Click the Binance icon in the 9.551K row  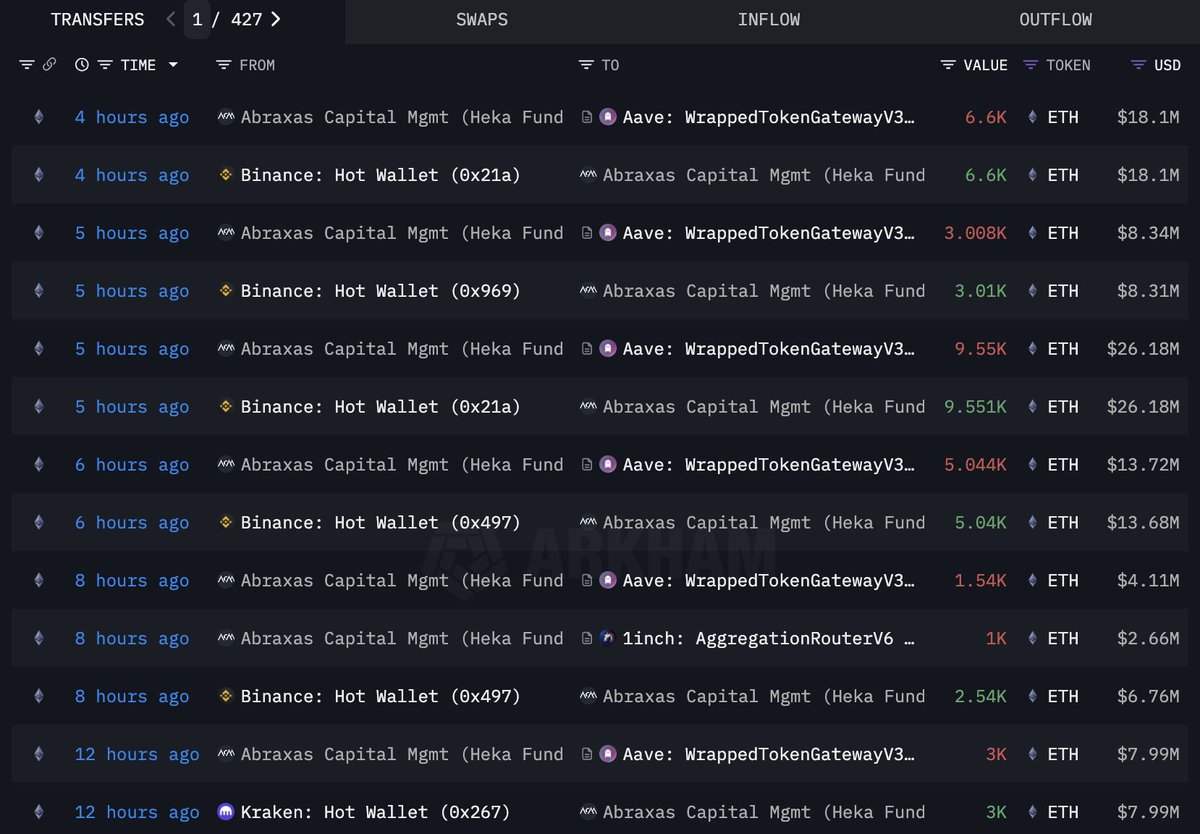pos(226,407)
